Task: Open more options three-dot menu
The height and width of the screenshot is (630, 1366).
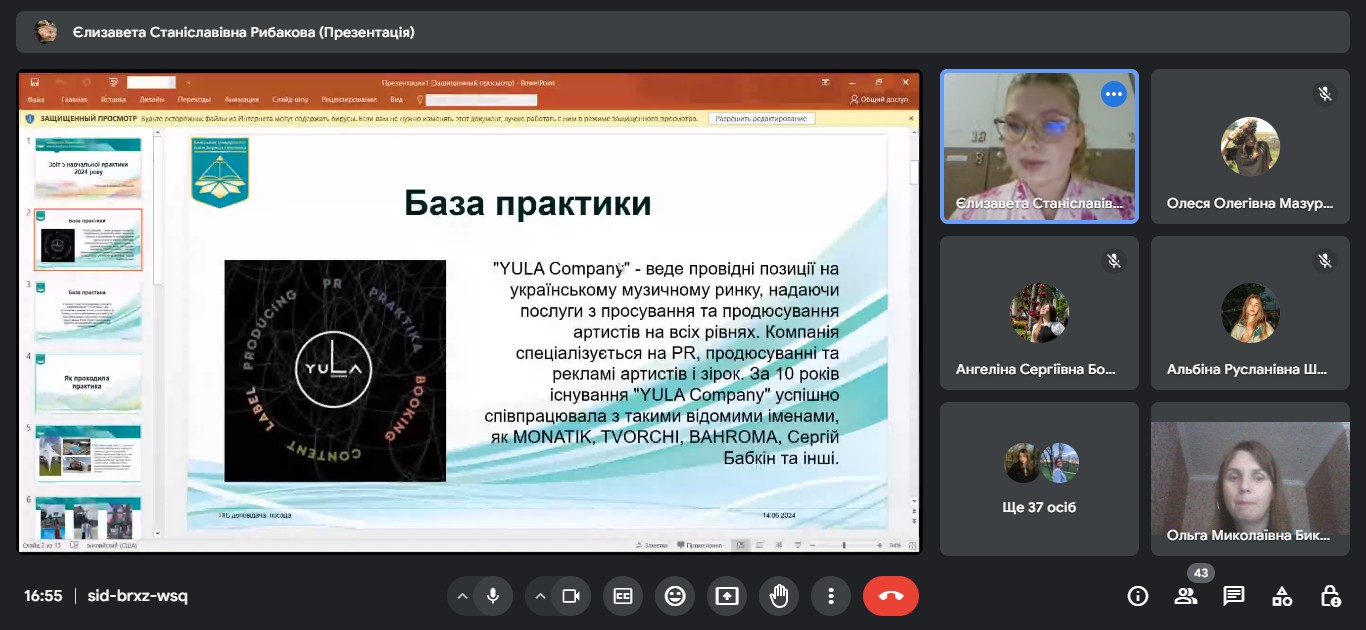Action: coord(831,596)
